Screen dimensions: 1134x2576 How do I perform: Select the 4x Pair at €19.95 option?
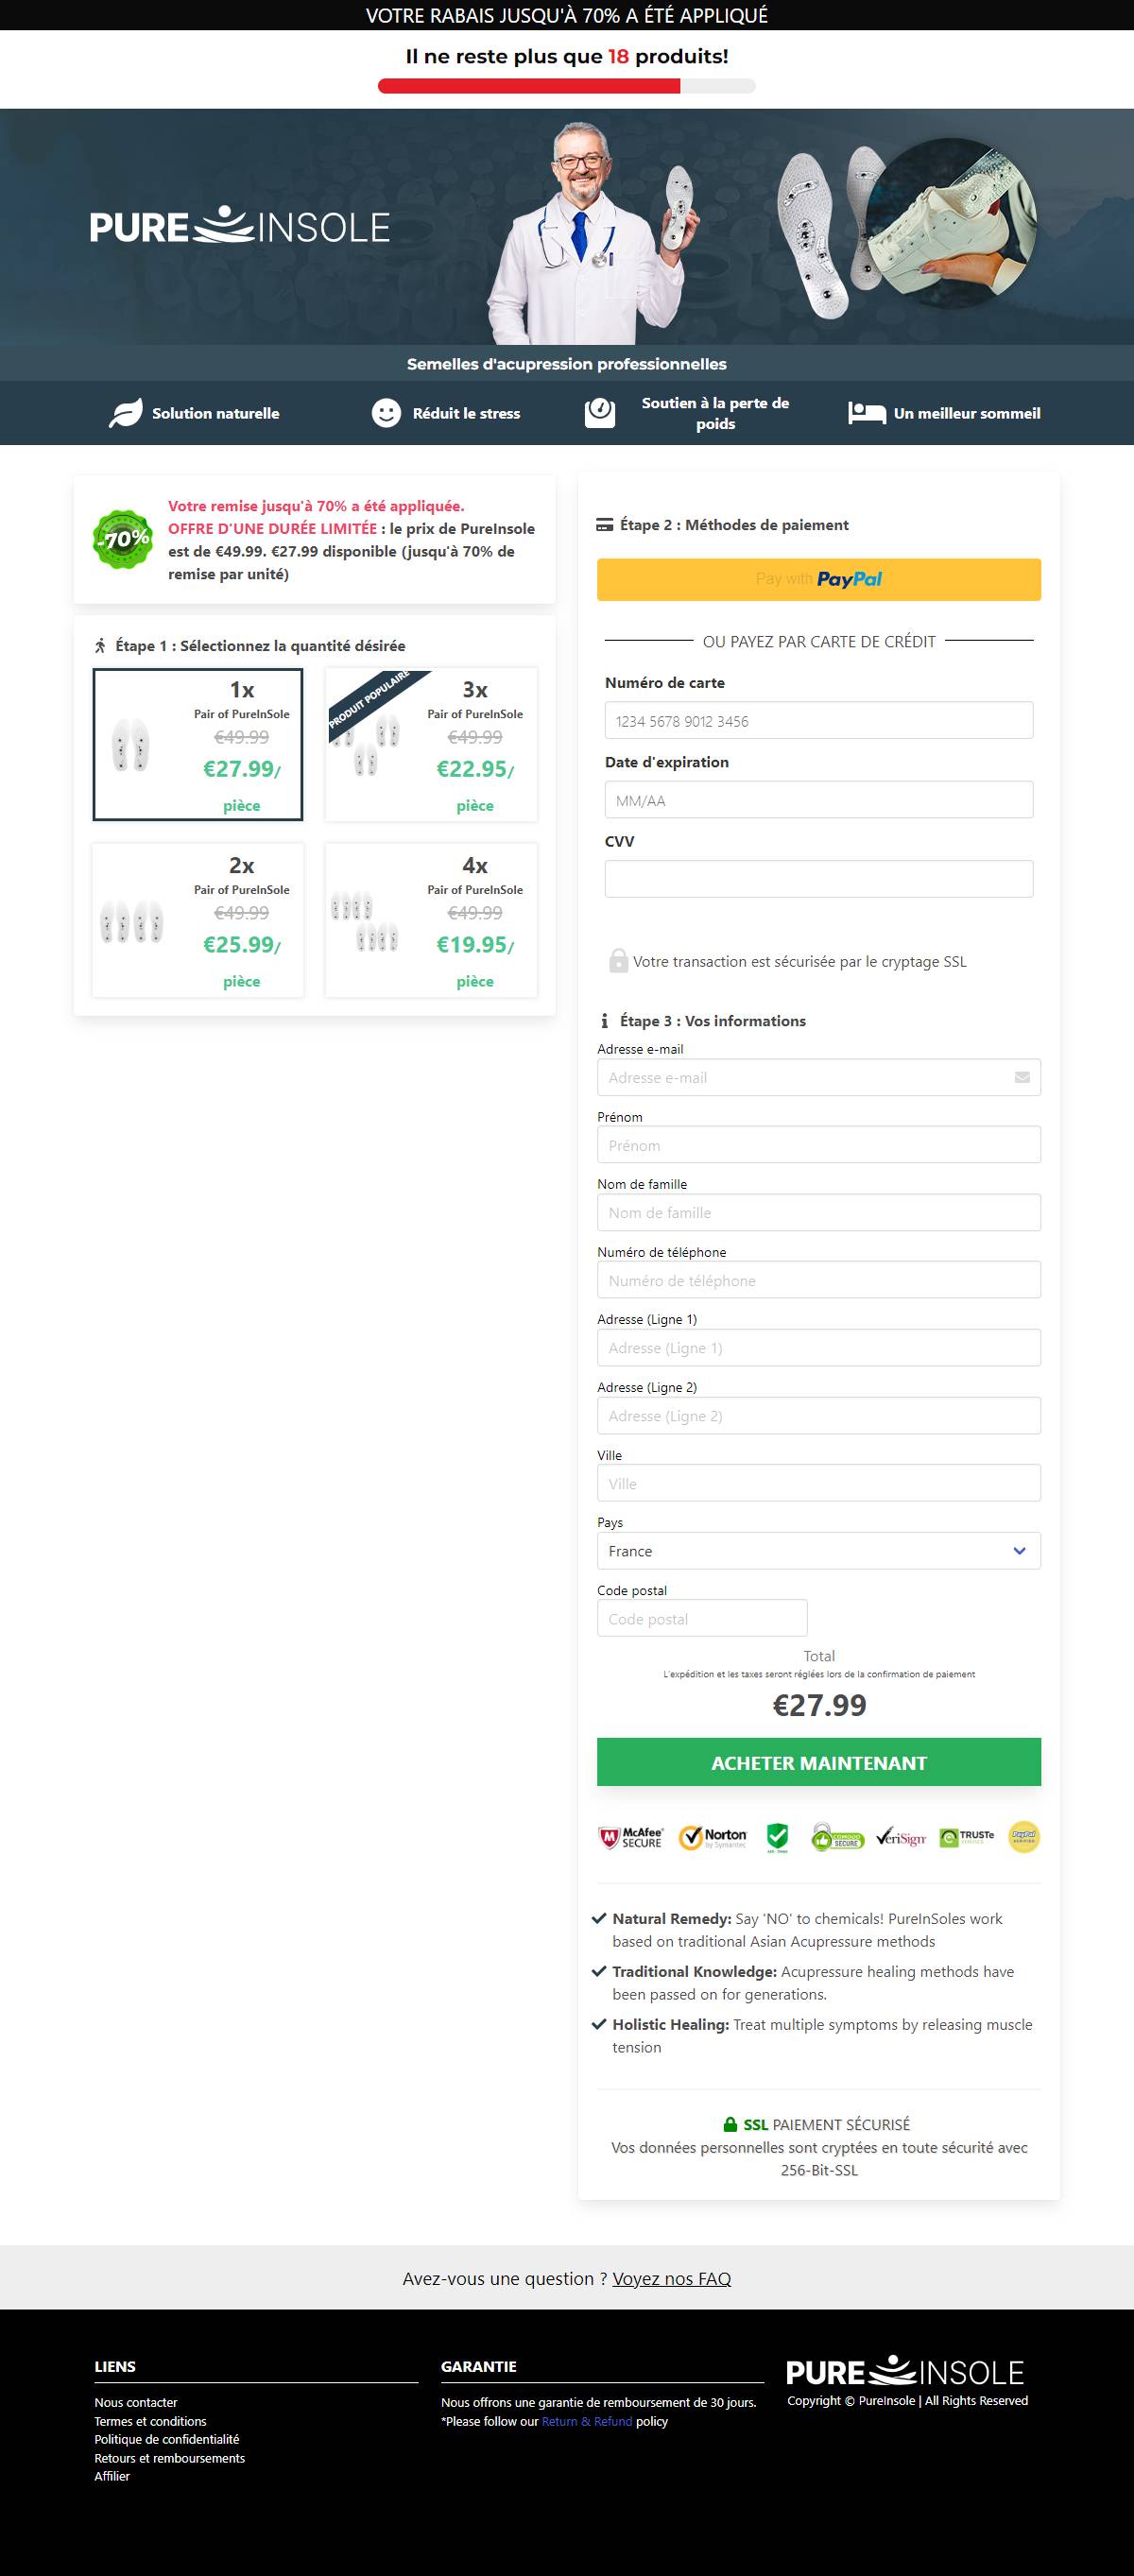431,920
